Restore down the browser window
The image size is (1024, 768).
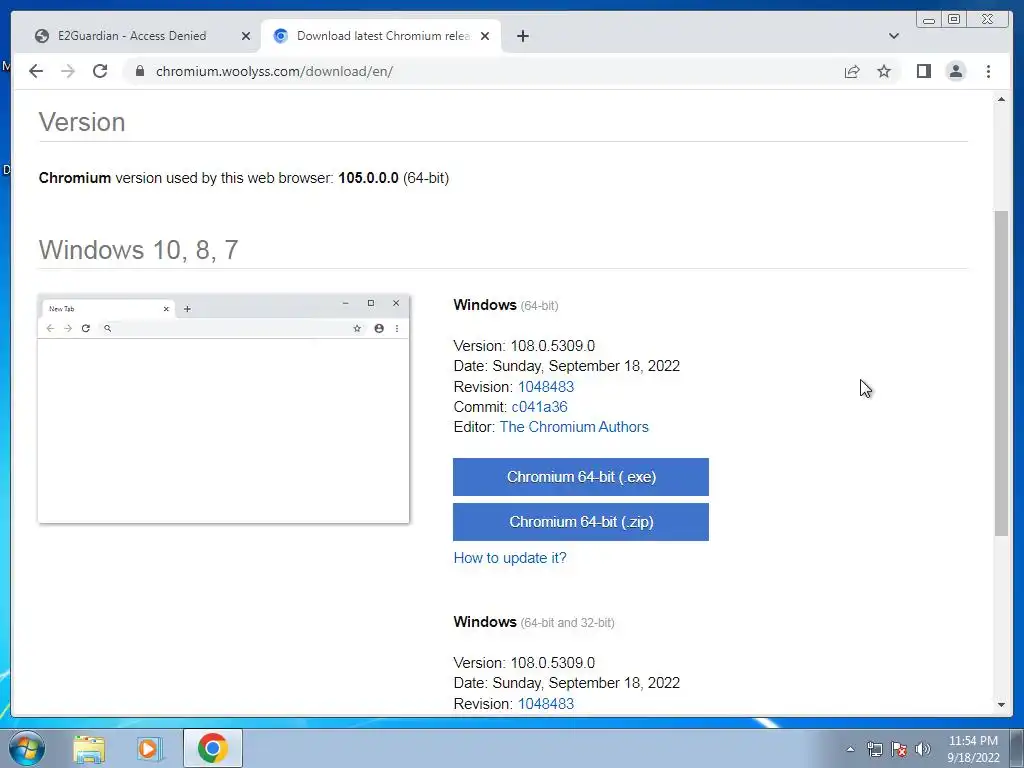(954, 20)
